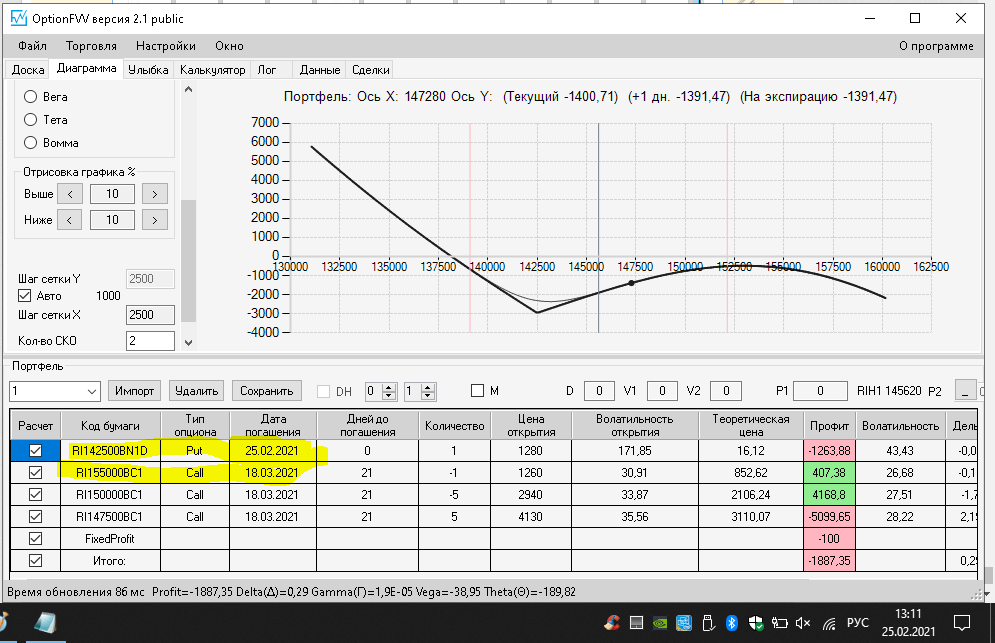Image resolution: width=995 pixels, height=643 pixels.
Task: Open the Торговля menu
Action: [x=91, y=46]
